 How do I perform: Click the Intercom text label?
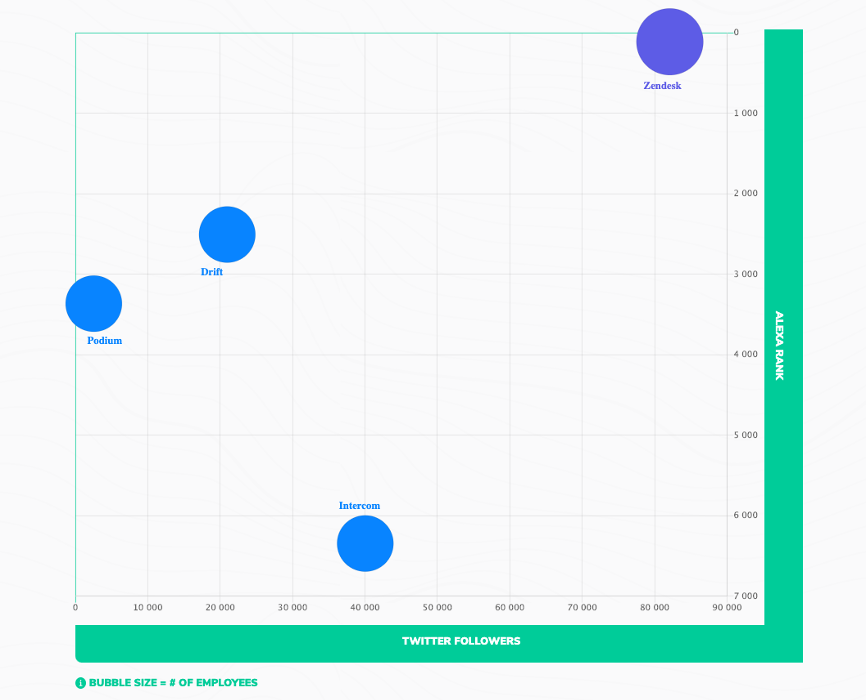click(x=359, y=506)
